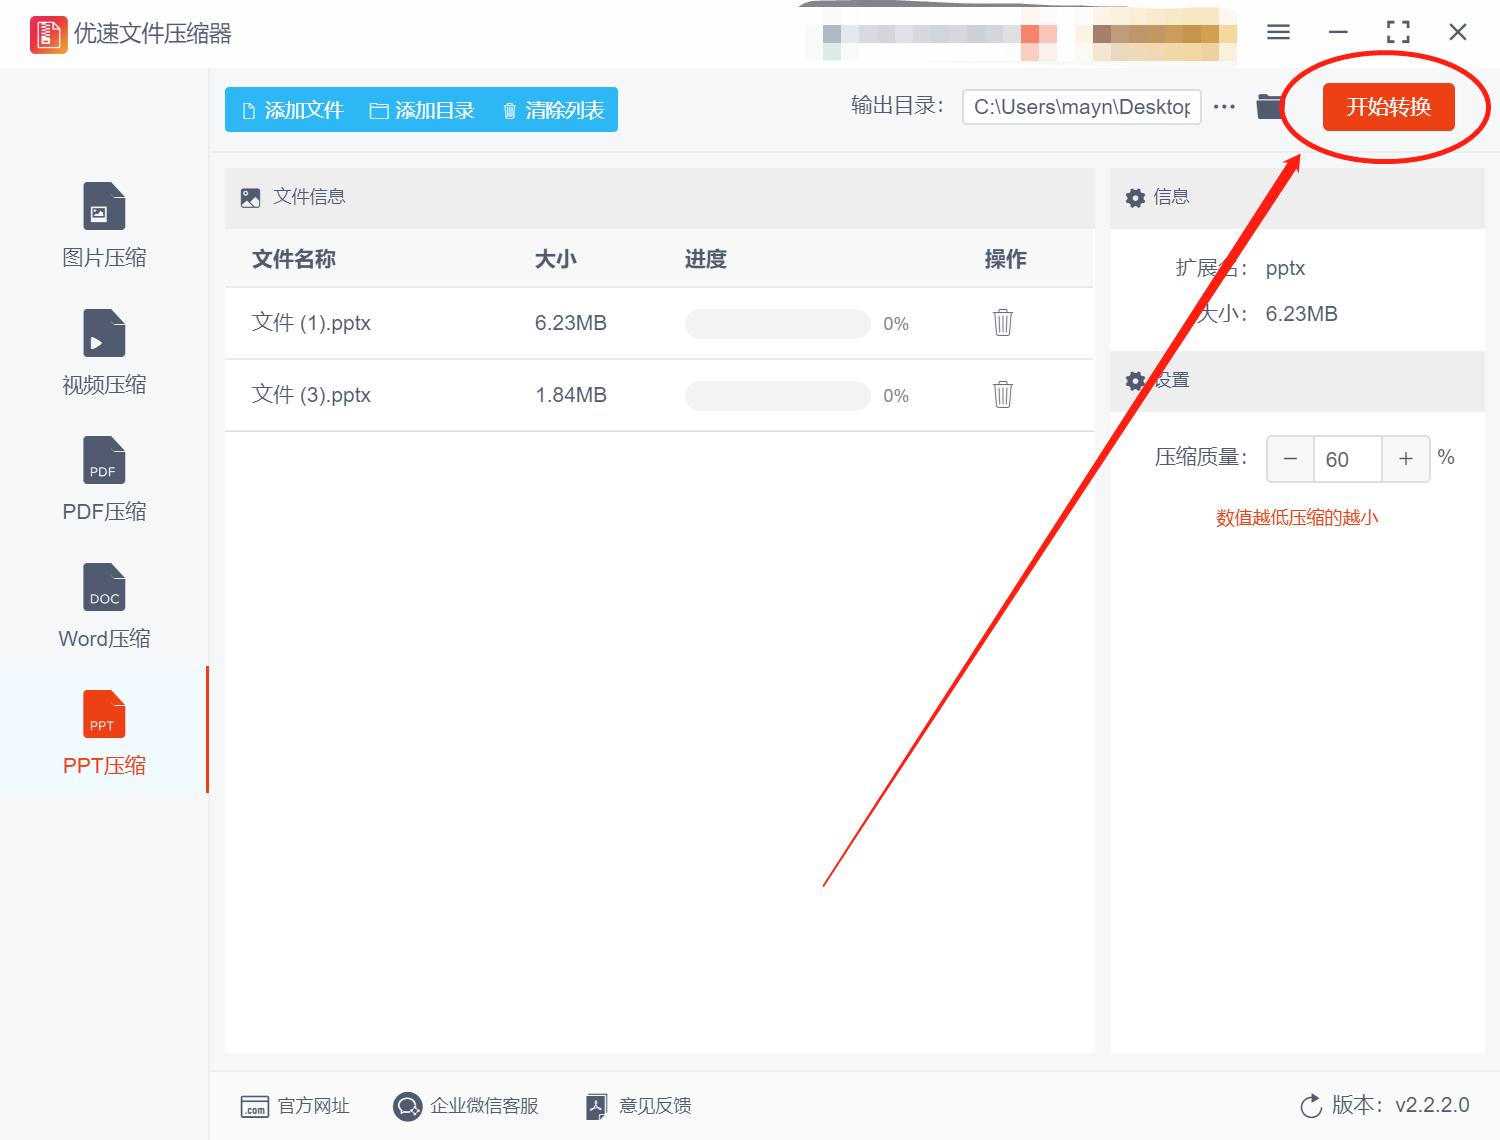Click 添加目录 to add a folder
This screenshot has height=1140, width=1500.
(423, 110)
